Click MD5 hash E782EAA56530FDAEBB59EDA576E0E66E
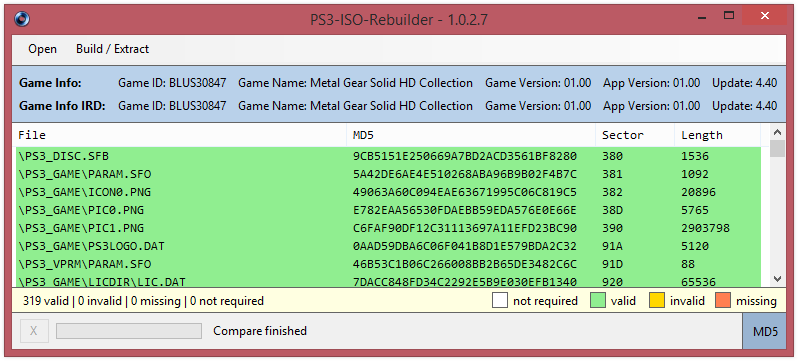The height and width of the screenshot is (361, 798). pos(465,210)
